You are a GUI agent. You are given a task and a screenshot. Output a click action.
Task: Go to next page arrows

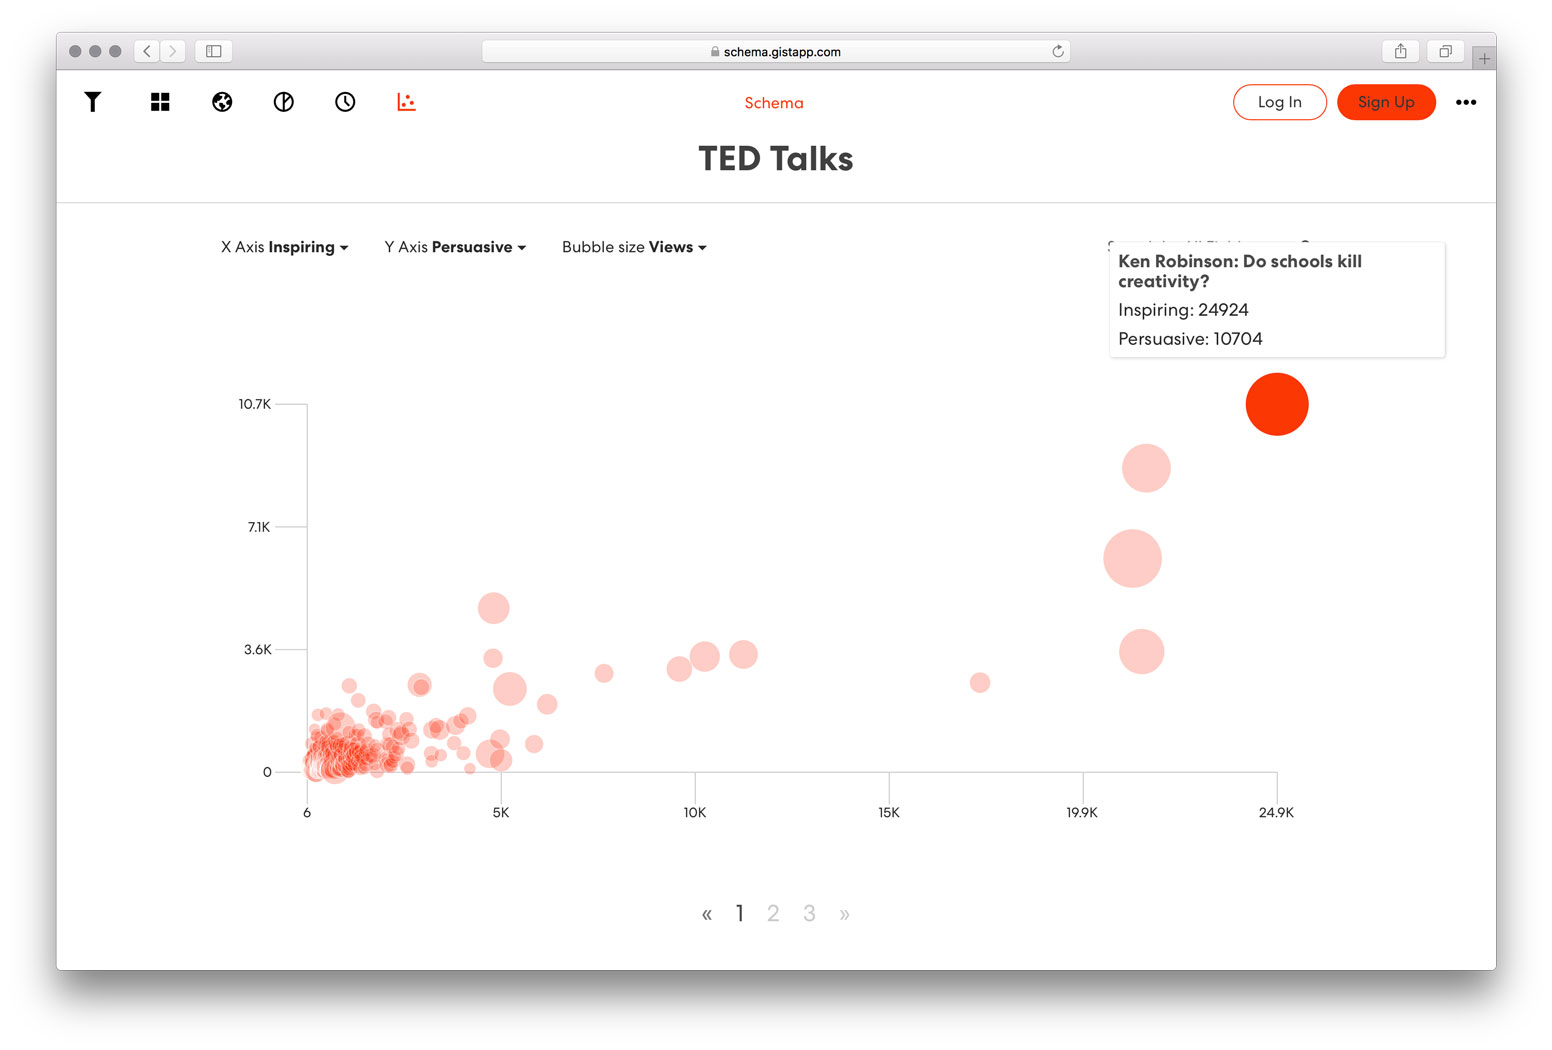click(844, 914)
